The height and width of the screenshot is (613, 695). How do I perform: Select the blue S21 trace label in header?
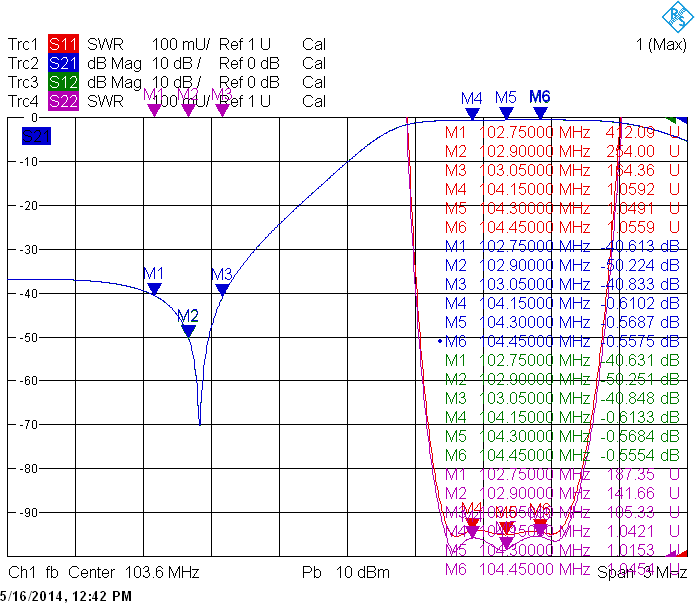click(x=63, y=63)
